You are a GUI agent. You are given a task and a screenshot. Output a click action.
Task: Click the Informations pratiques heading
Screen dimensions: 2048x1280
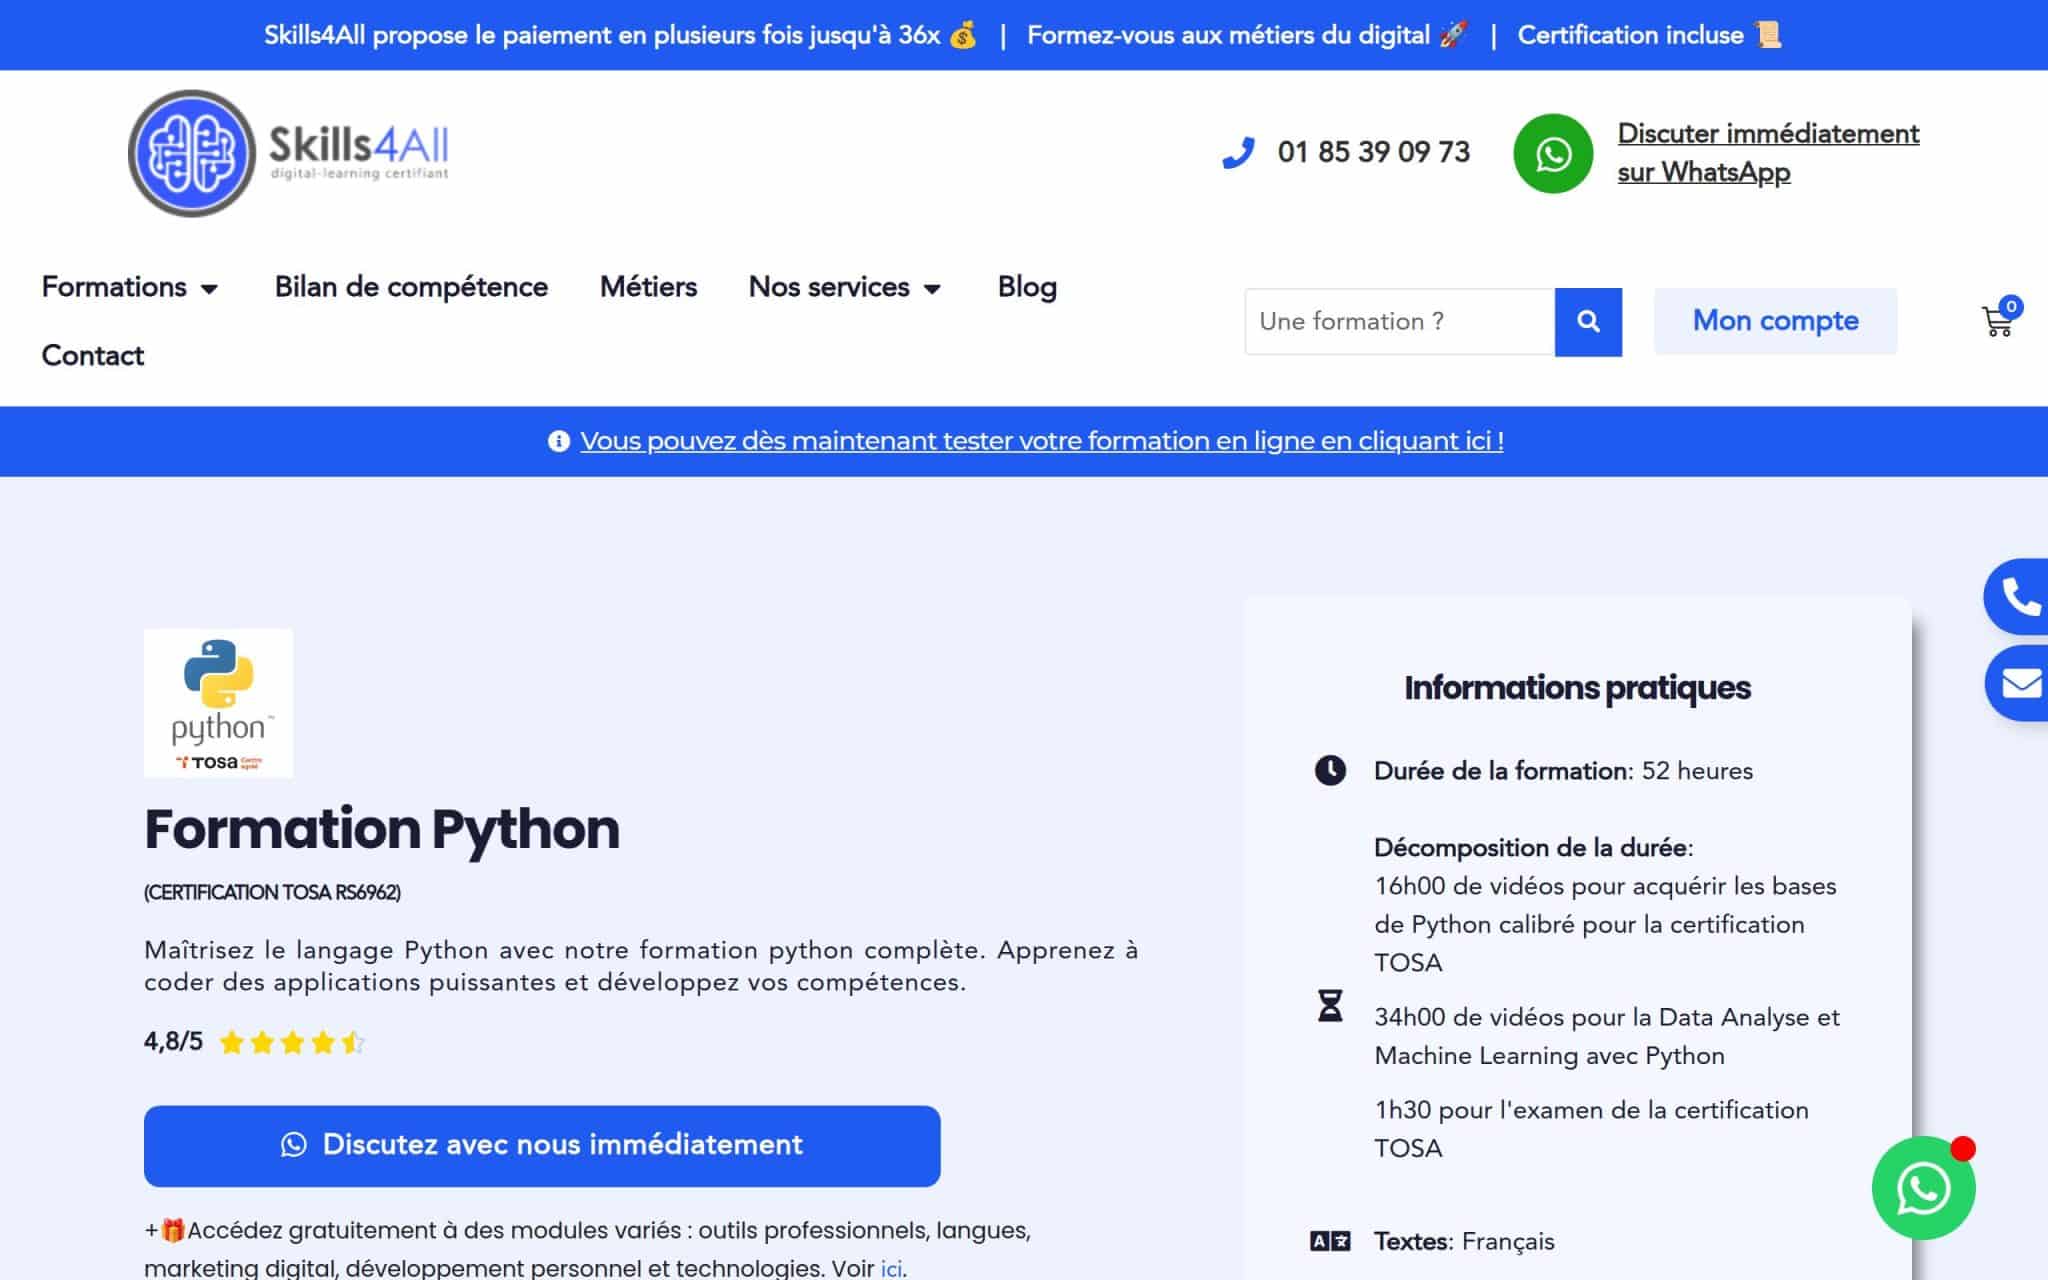click(x=1577, y=688)
